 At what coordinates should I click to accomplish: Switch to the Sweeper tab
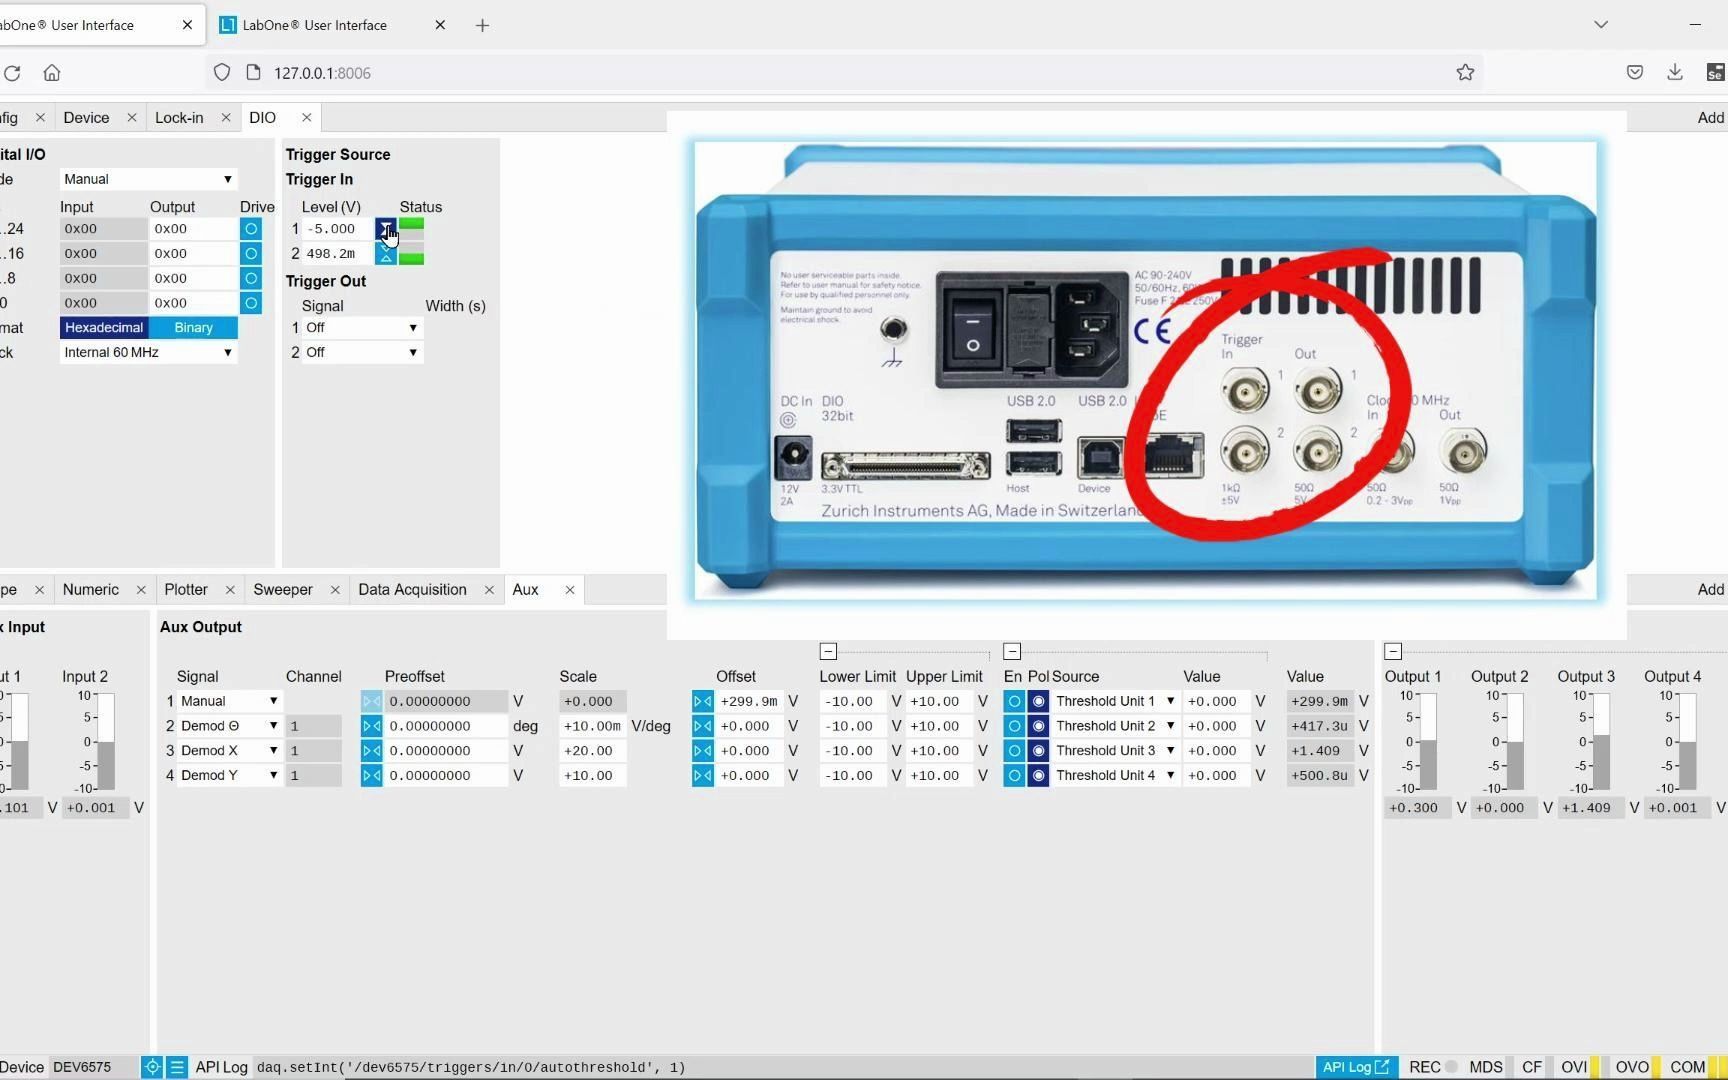point(283,590)
